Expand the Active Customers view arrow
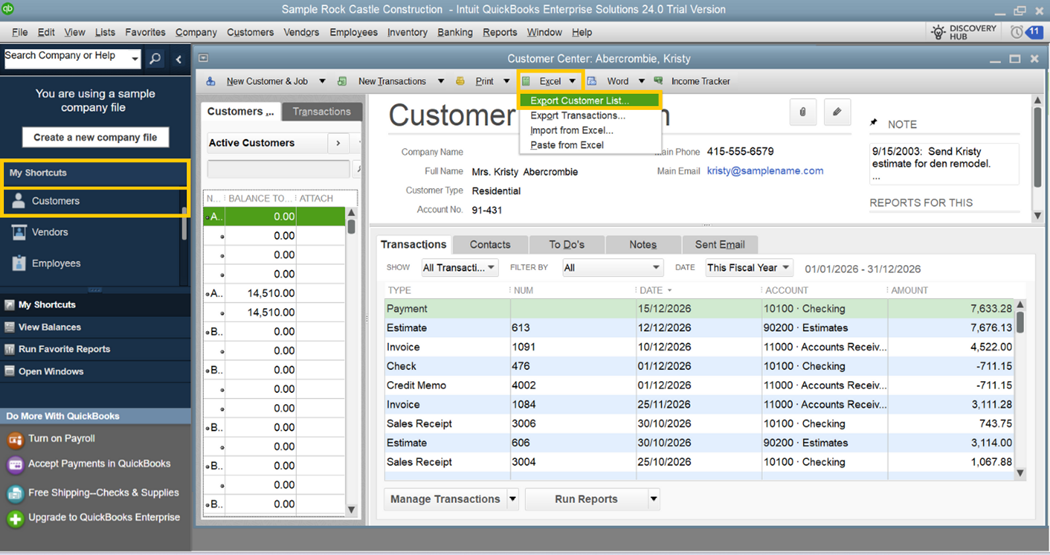This screenshot has height=555, width=1050. 338,143
